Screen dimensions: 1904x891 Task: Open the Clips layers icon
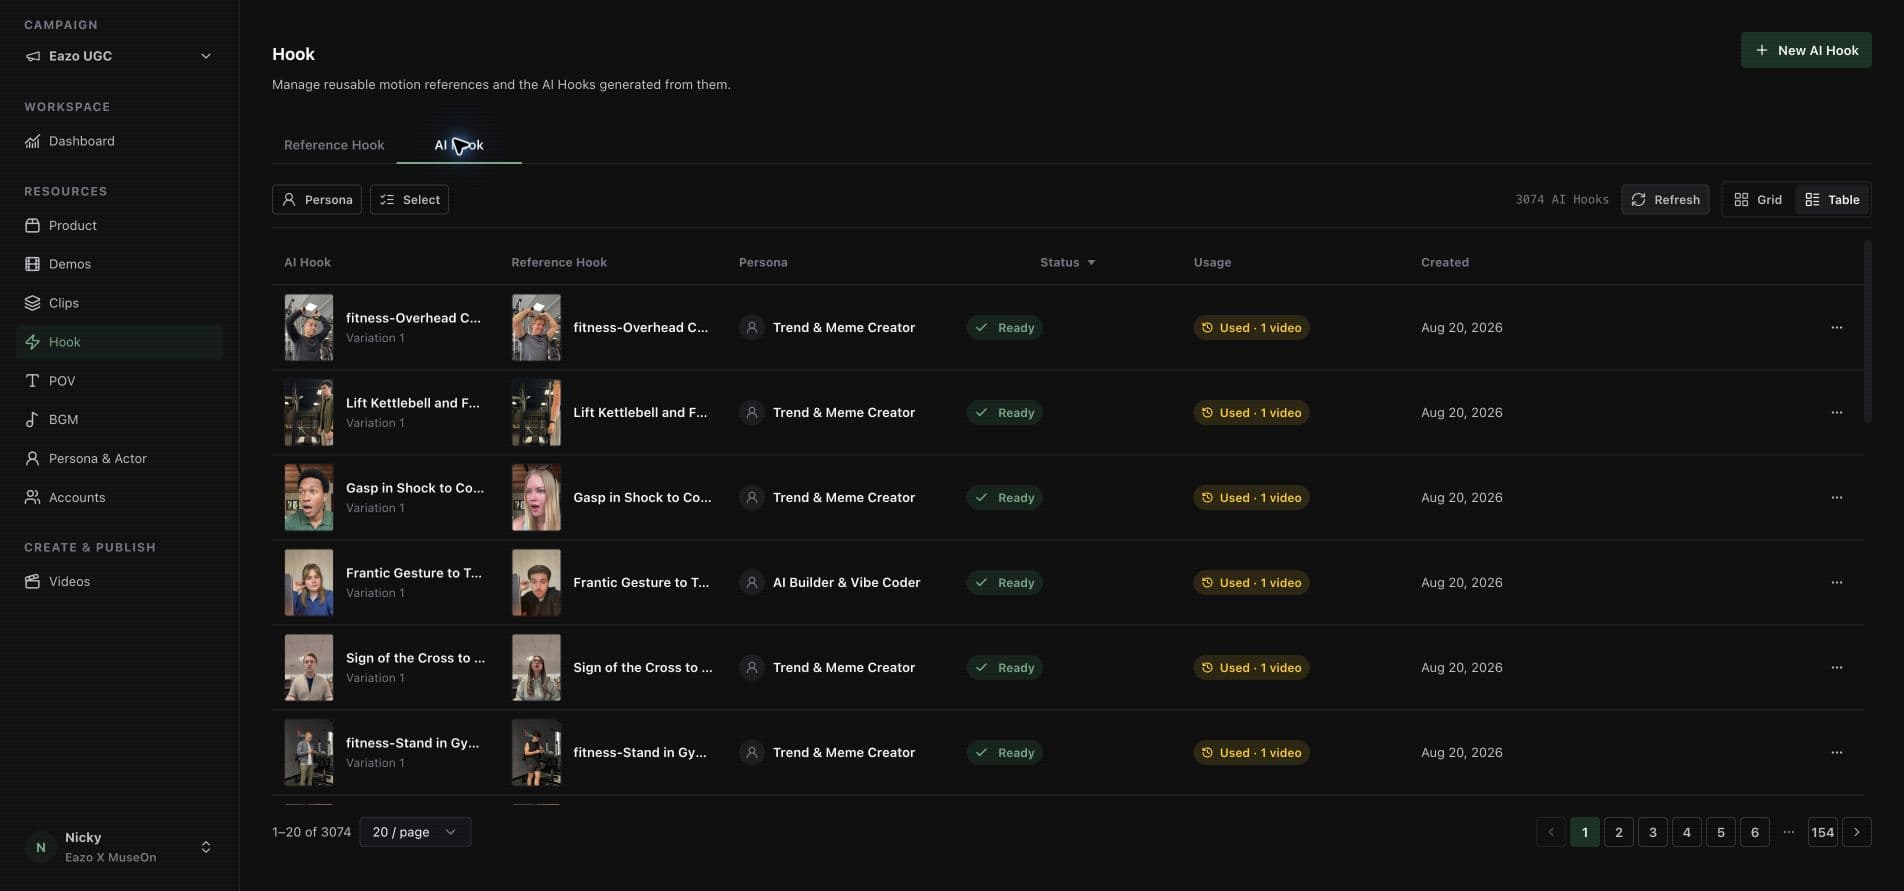point(32,303)
